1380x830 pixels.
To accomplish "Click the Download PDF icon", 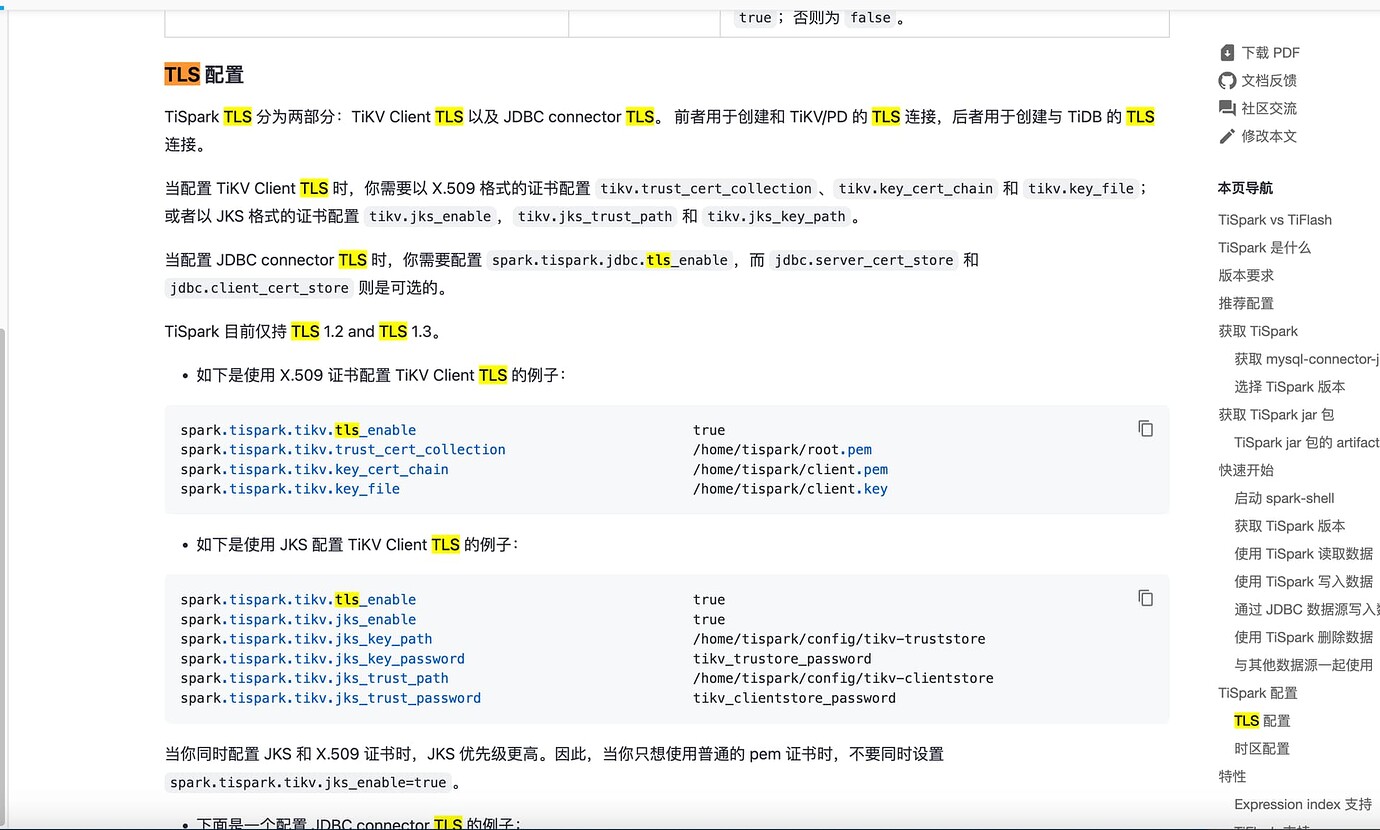I will (1227, 53).
